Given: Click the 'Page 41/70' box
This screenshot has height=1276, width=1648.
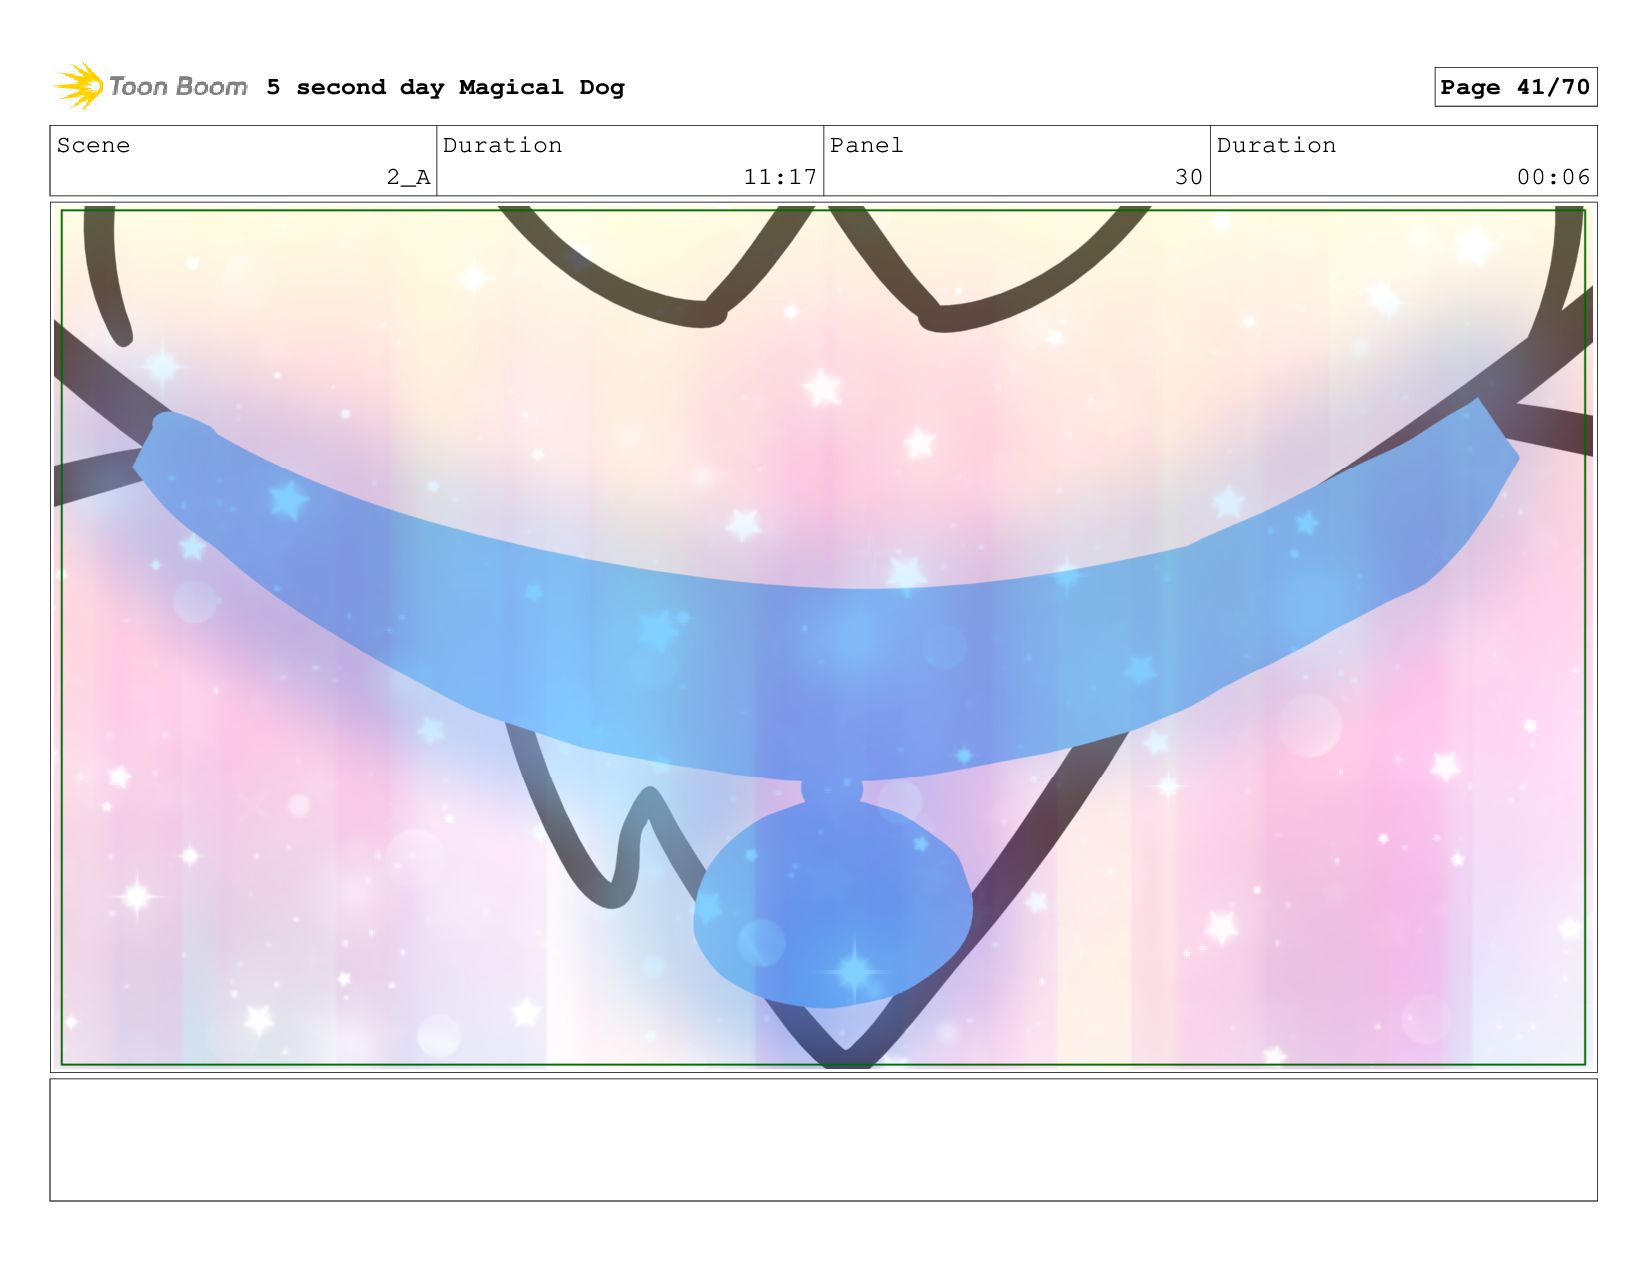Looking at the screenshot, I should coord(1515,87).
